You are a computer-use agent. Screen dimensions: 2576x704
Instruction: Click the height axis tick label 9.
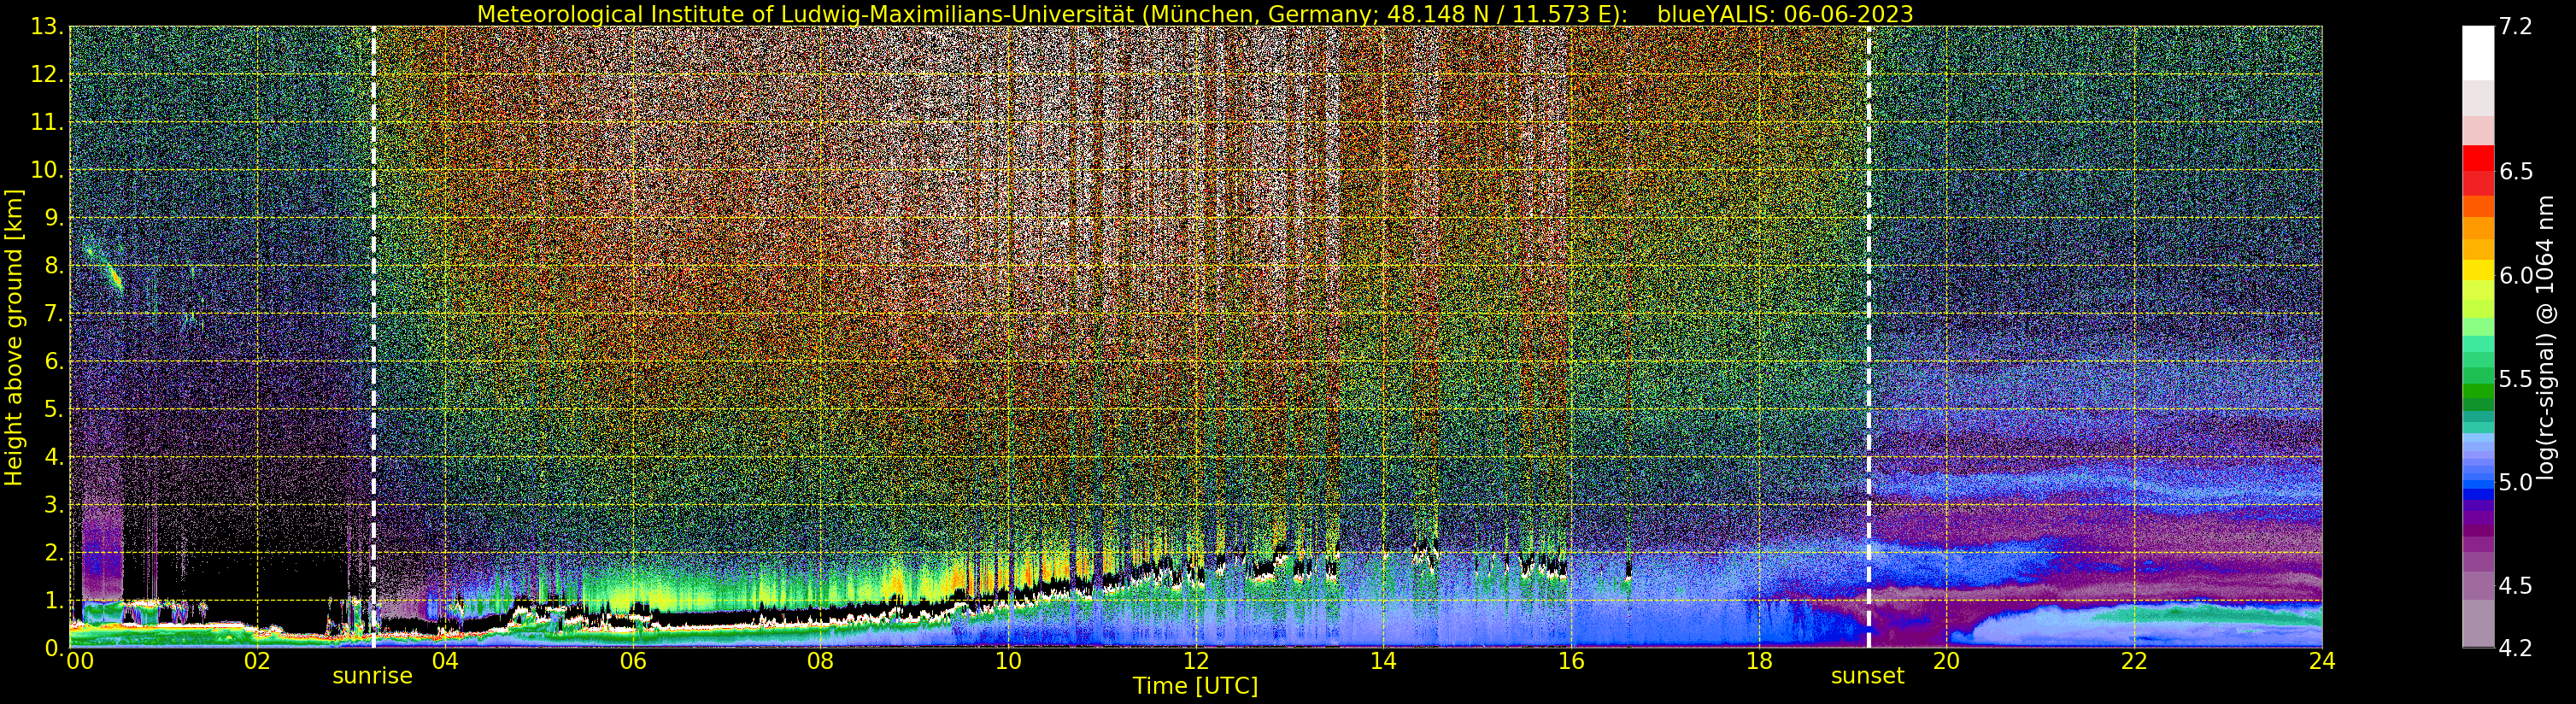coord(54,218)
